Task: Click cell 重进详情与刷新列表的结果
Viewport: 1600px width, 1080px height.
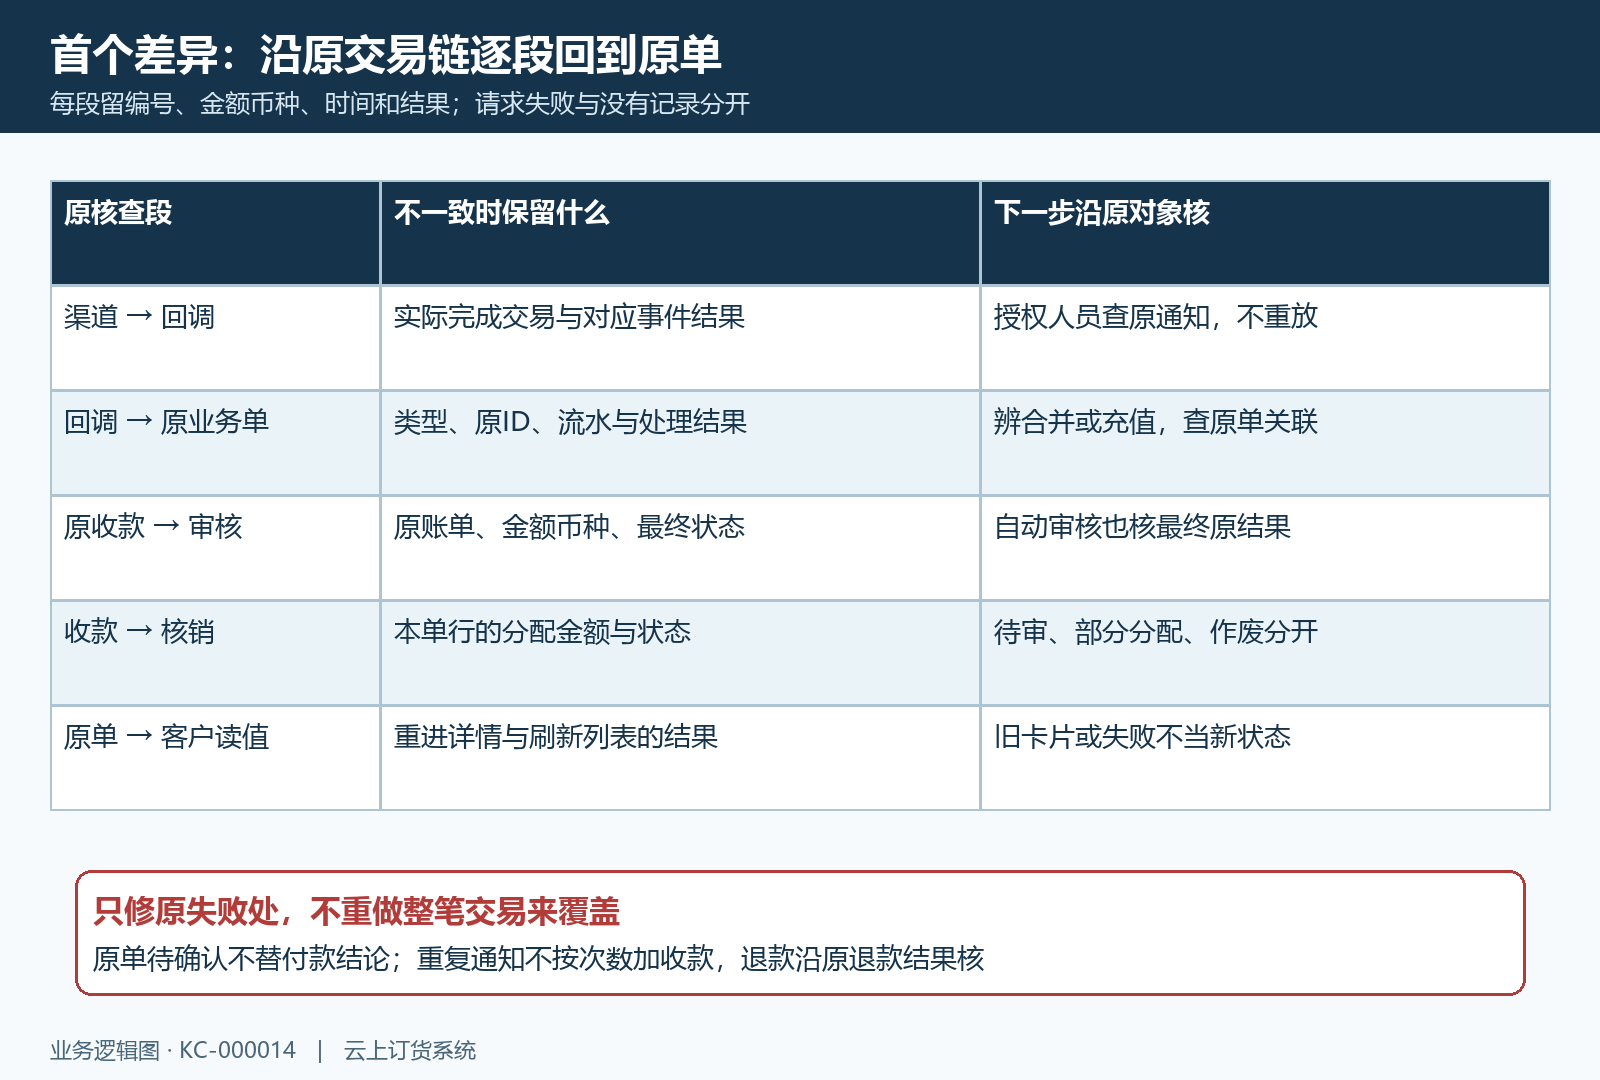Action: coord(680,758)
